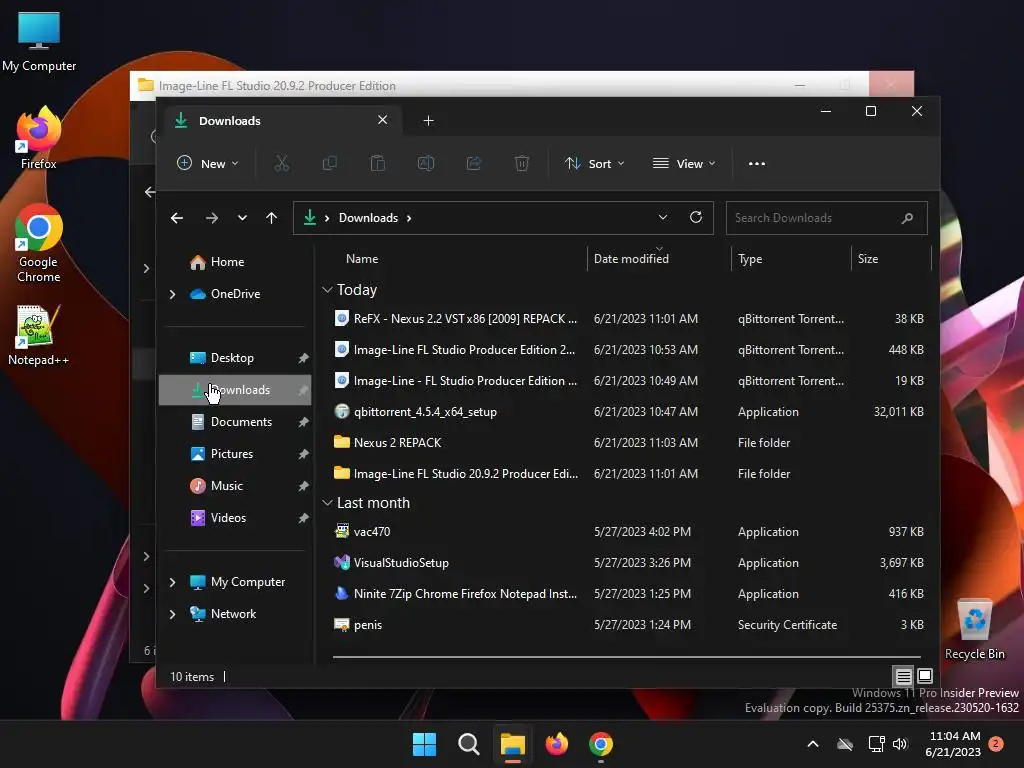Select Videos in navigation pane

(235, 518)
